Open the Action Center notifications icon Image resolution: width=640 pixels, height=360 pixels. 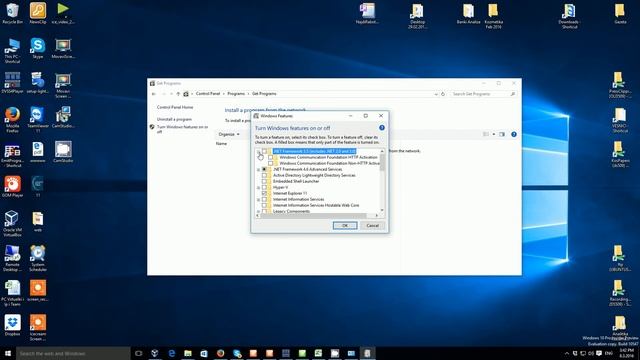click(x=599, y=353)
